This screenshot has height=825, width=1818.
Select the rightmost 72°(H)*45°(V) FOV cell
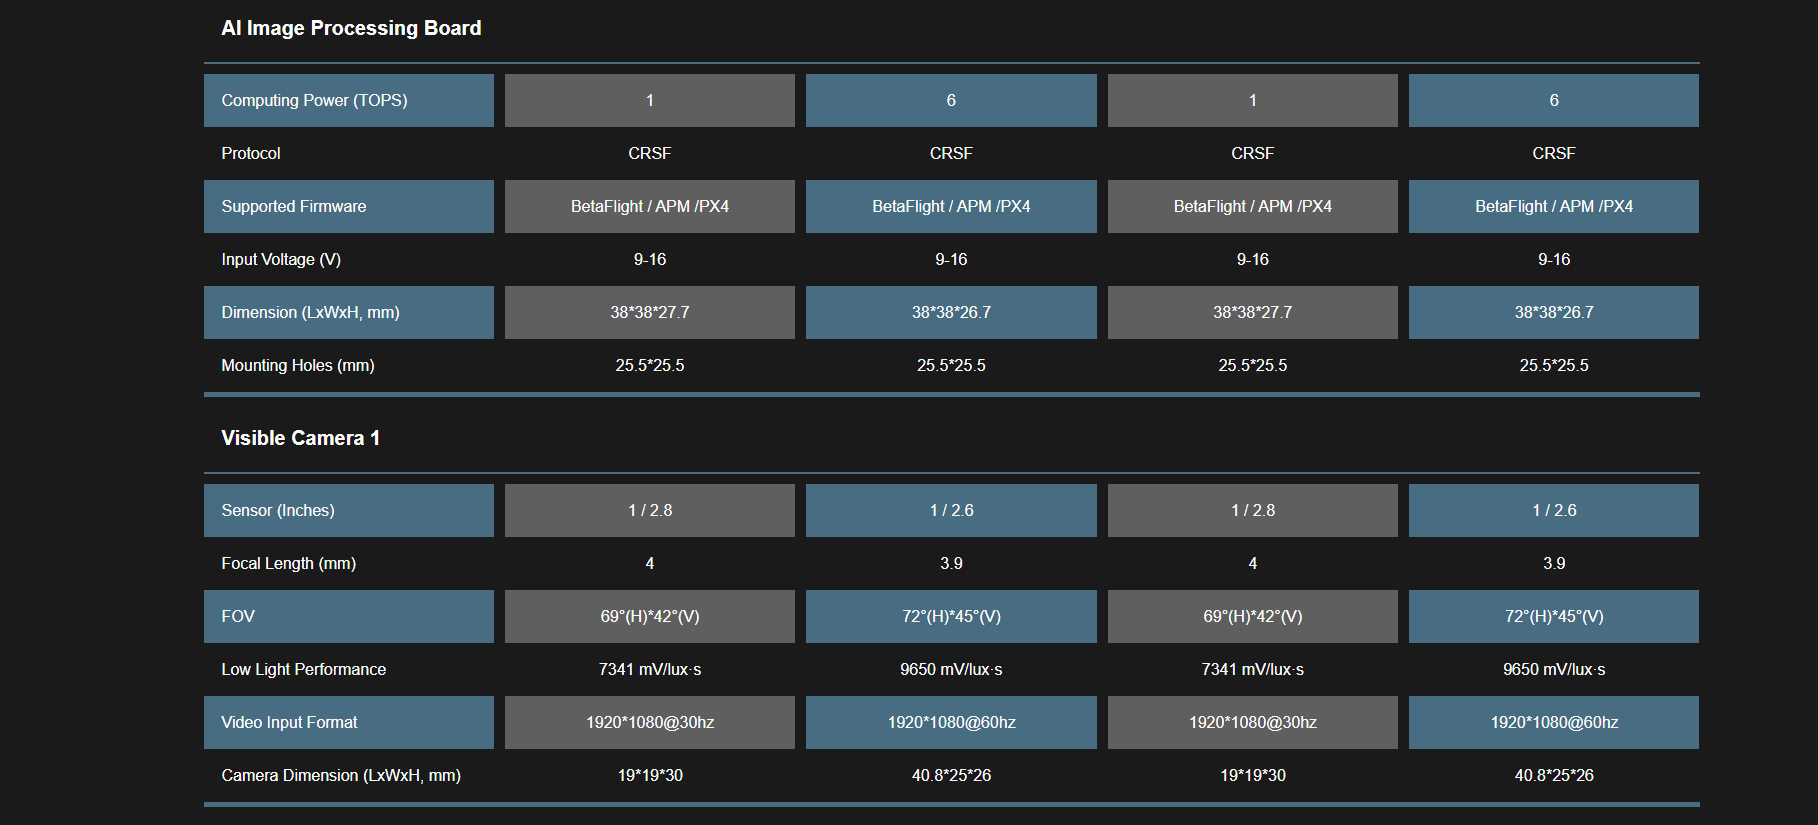tap(1554, 616)
